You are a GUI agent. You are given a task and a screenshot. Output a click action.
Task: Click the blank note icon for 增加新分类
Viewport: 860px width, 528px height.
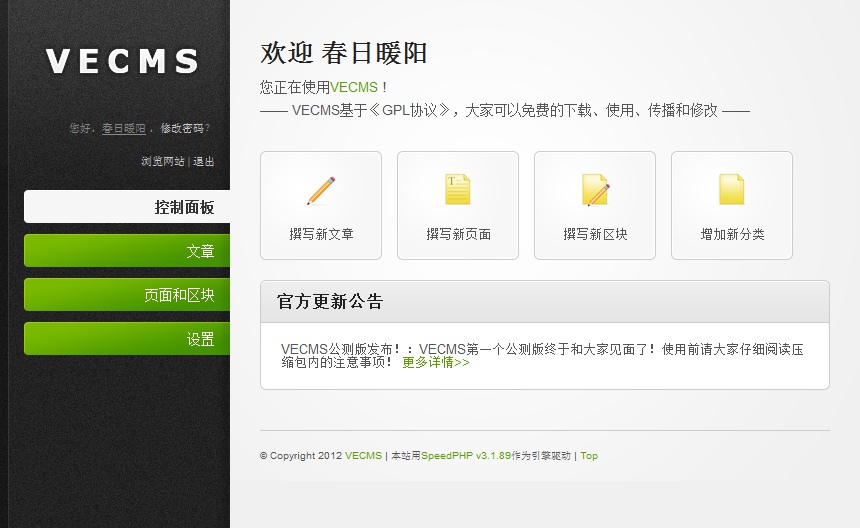click(x=732, y=189)
